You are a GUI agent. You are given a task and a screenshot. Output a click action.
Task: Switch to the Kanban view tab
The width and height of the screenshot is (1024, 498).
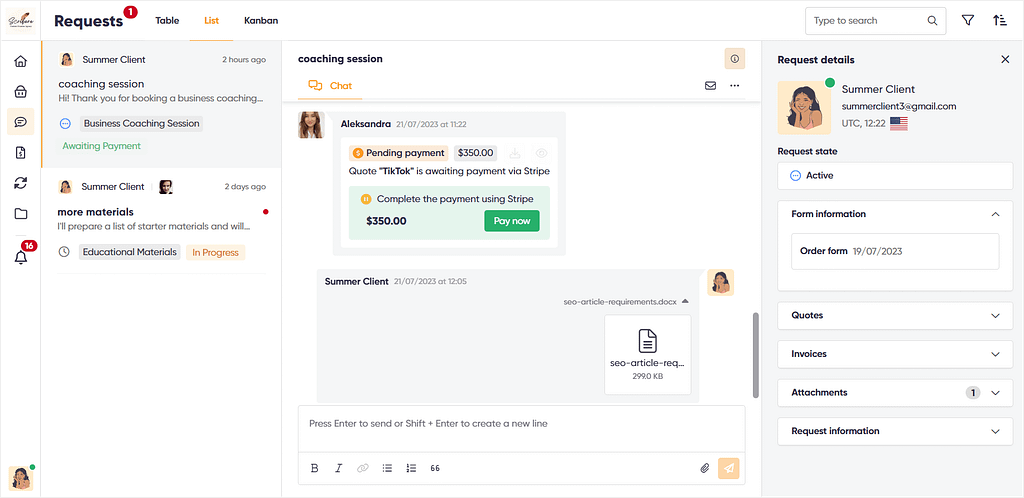(x=261, y=21)
